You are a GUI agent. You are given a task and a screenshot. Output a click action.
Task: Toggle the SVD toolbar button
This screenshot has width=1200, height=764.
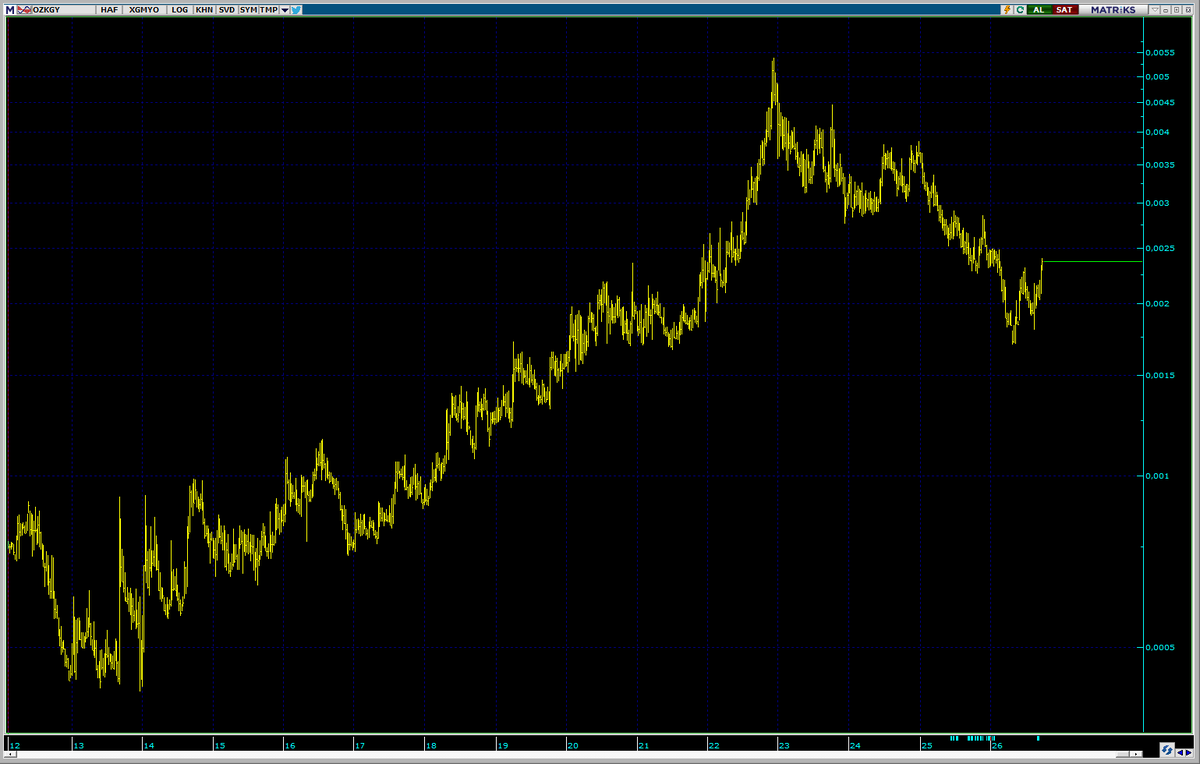[x=227, y=10]
